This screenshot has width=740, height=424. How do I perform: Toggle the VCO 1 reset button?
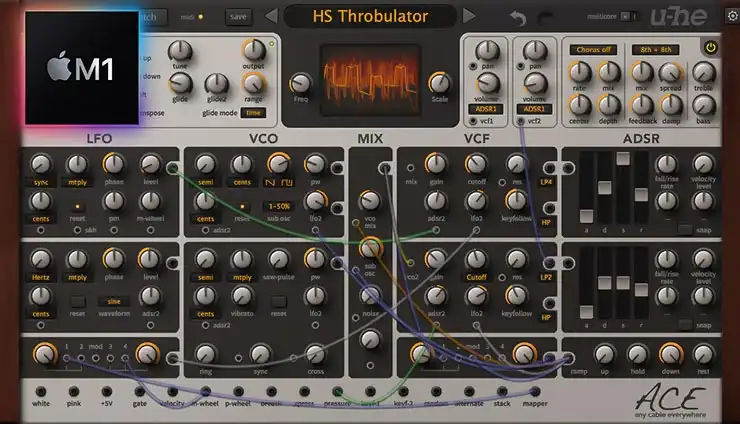click(242, 206)
